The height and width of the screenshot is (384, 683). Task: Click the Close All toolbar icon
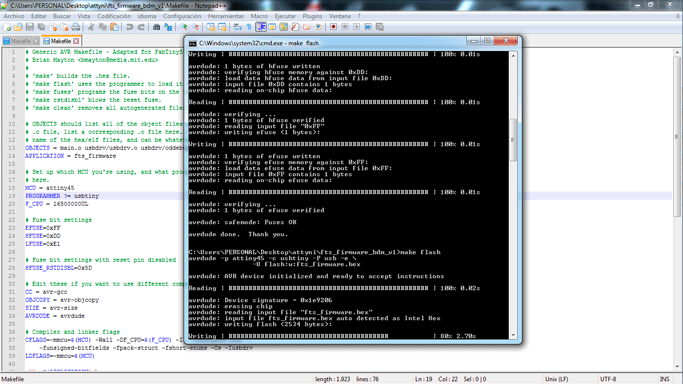point(64,27)
